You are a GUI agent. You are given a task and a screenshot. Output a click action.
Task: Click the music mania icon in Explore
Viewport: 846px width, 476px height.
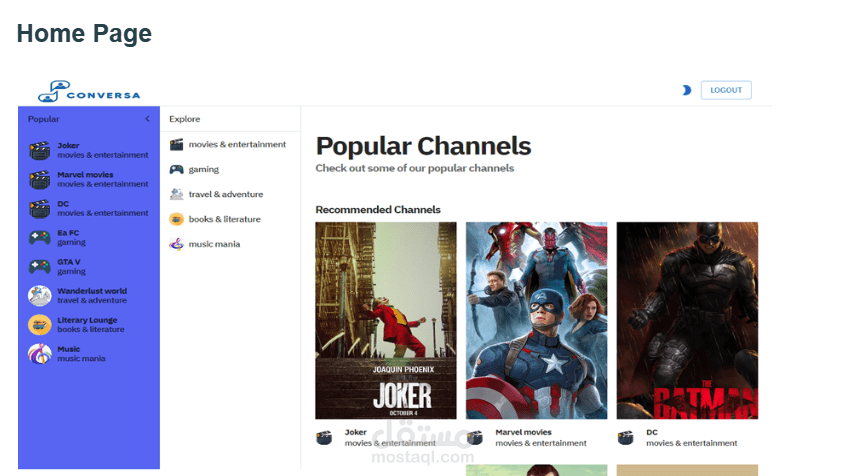tap(176, 244)
